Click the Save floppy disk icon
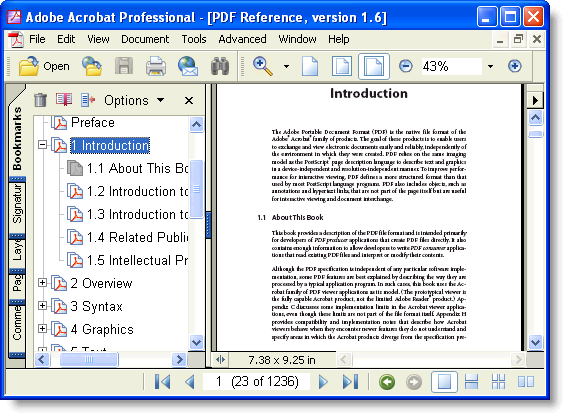Screen dimensions: 566x416 [x=124, y=66]
